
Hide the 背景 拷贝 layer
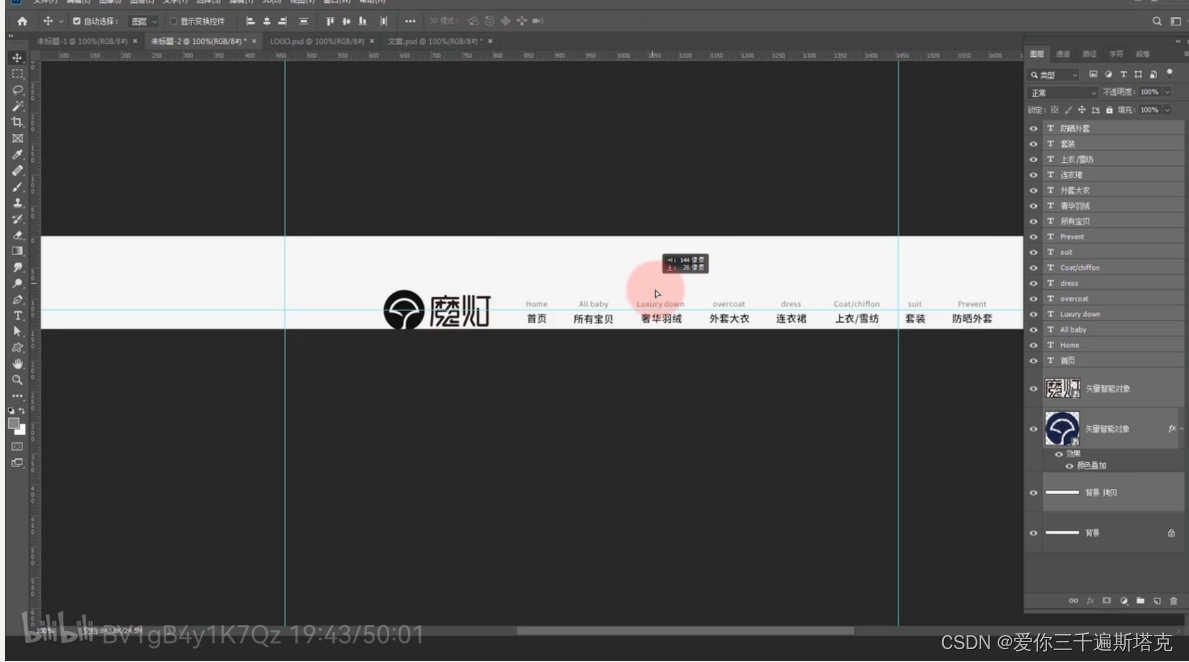(x=1033, y=493)
